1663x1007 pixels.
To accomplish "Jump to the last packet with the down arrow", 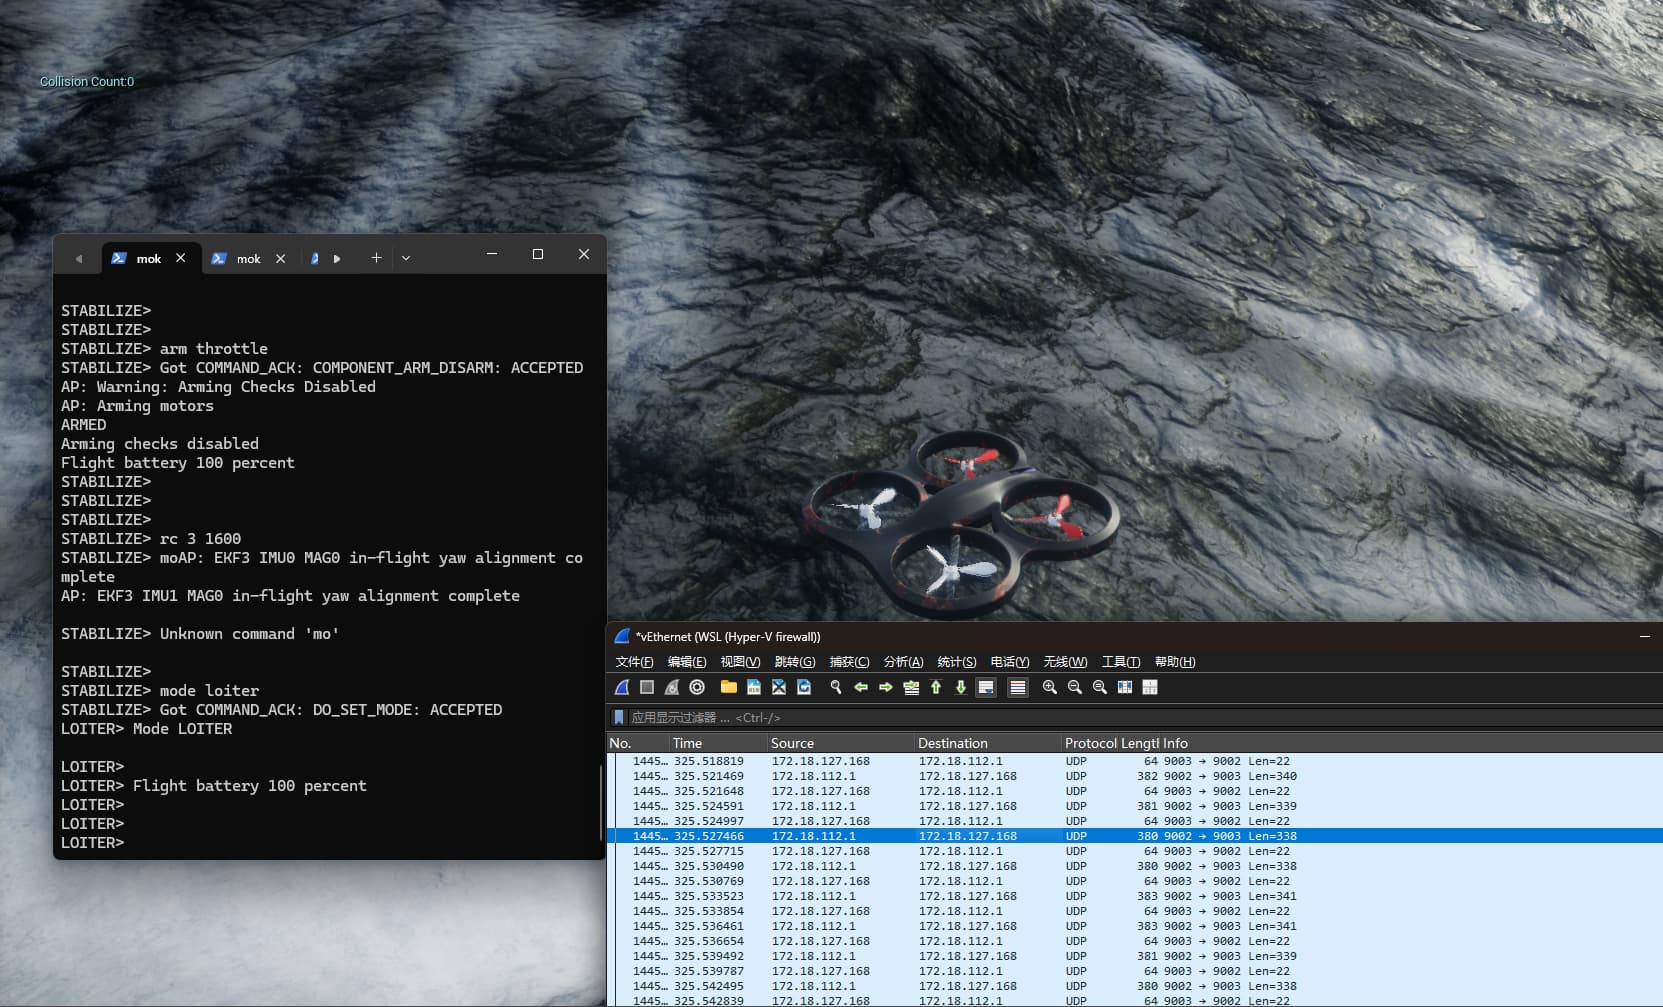I will [960, 687].
